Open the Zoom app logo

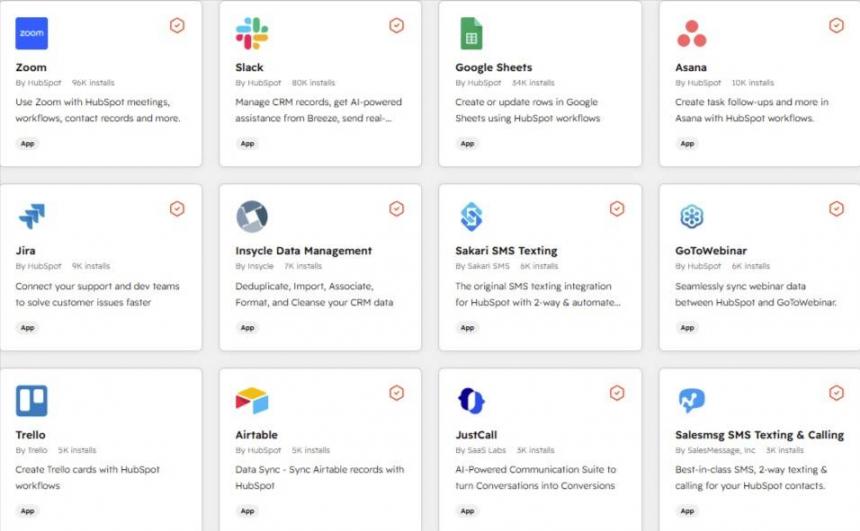(31, 33)
